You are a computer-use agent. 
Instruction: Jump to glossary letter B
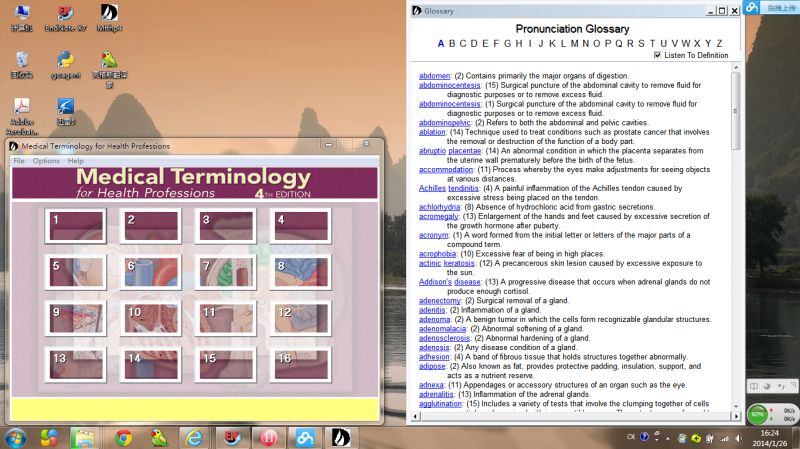click(452, 43)
